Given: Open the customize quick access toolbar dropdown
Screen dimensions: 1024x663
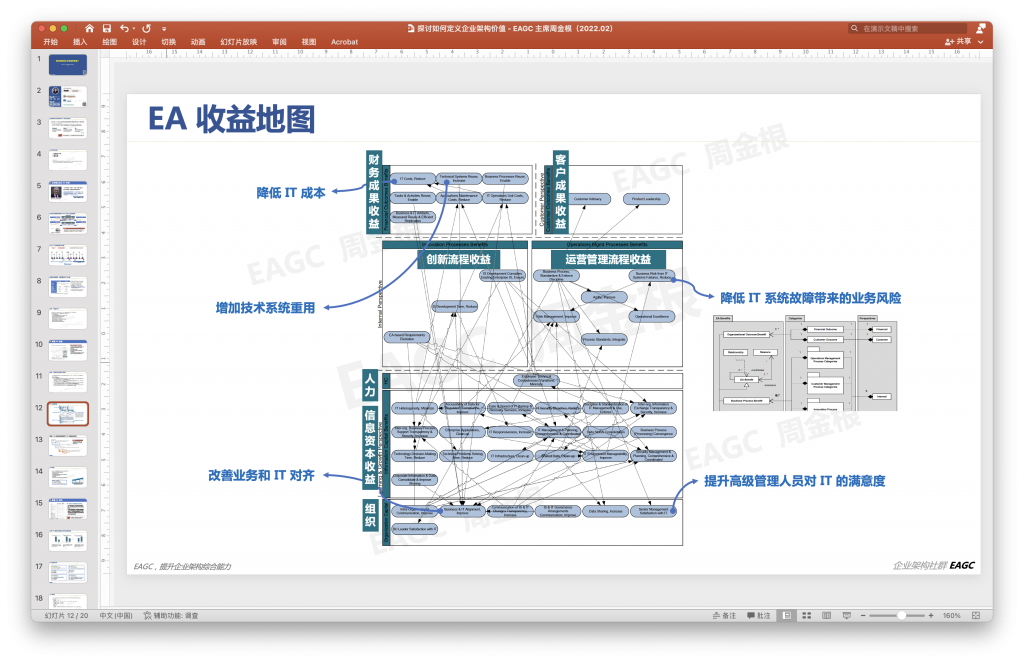Looking at the screenshot, I should click(x=164, y=29).
